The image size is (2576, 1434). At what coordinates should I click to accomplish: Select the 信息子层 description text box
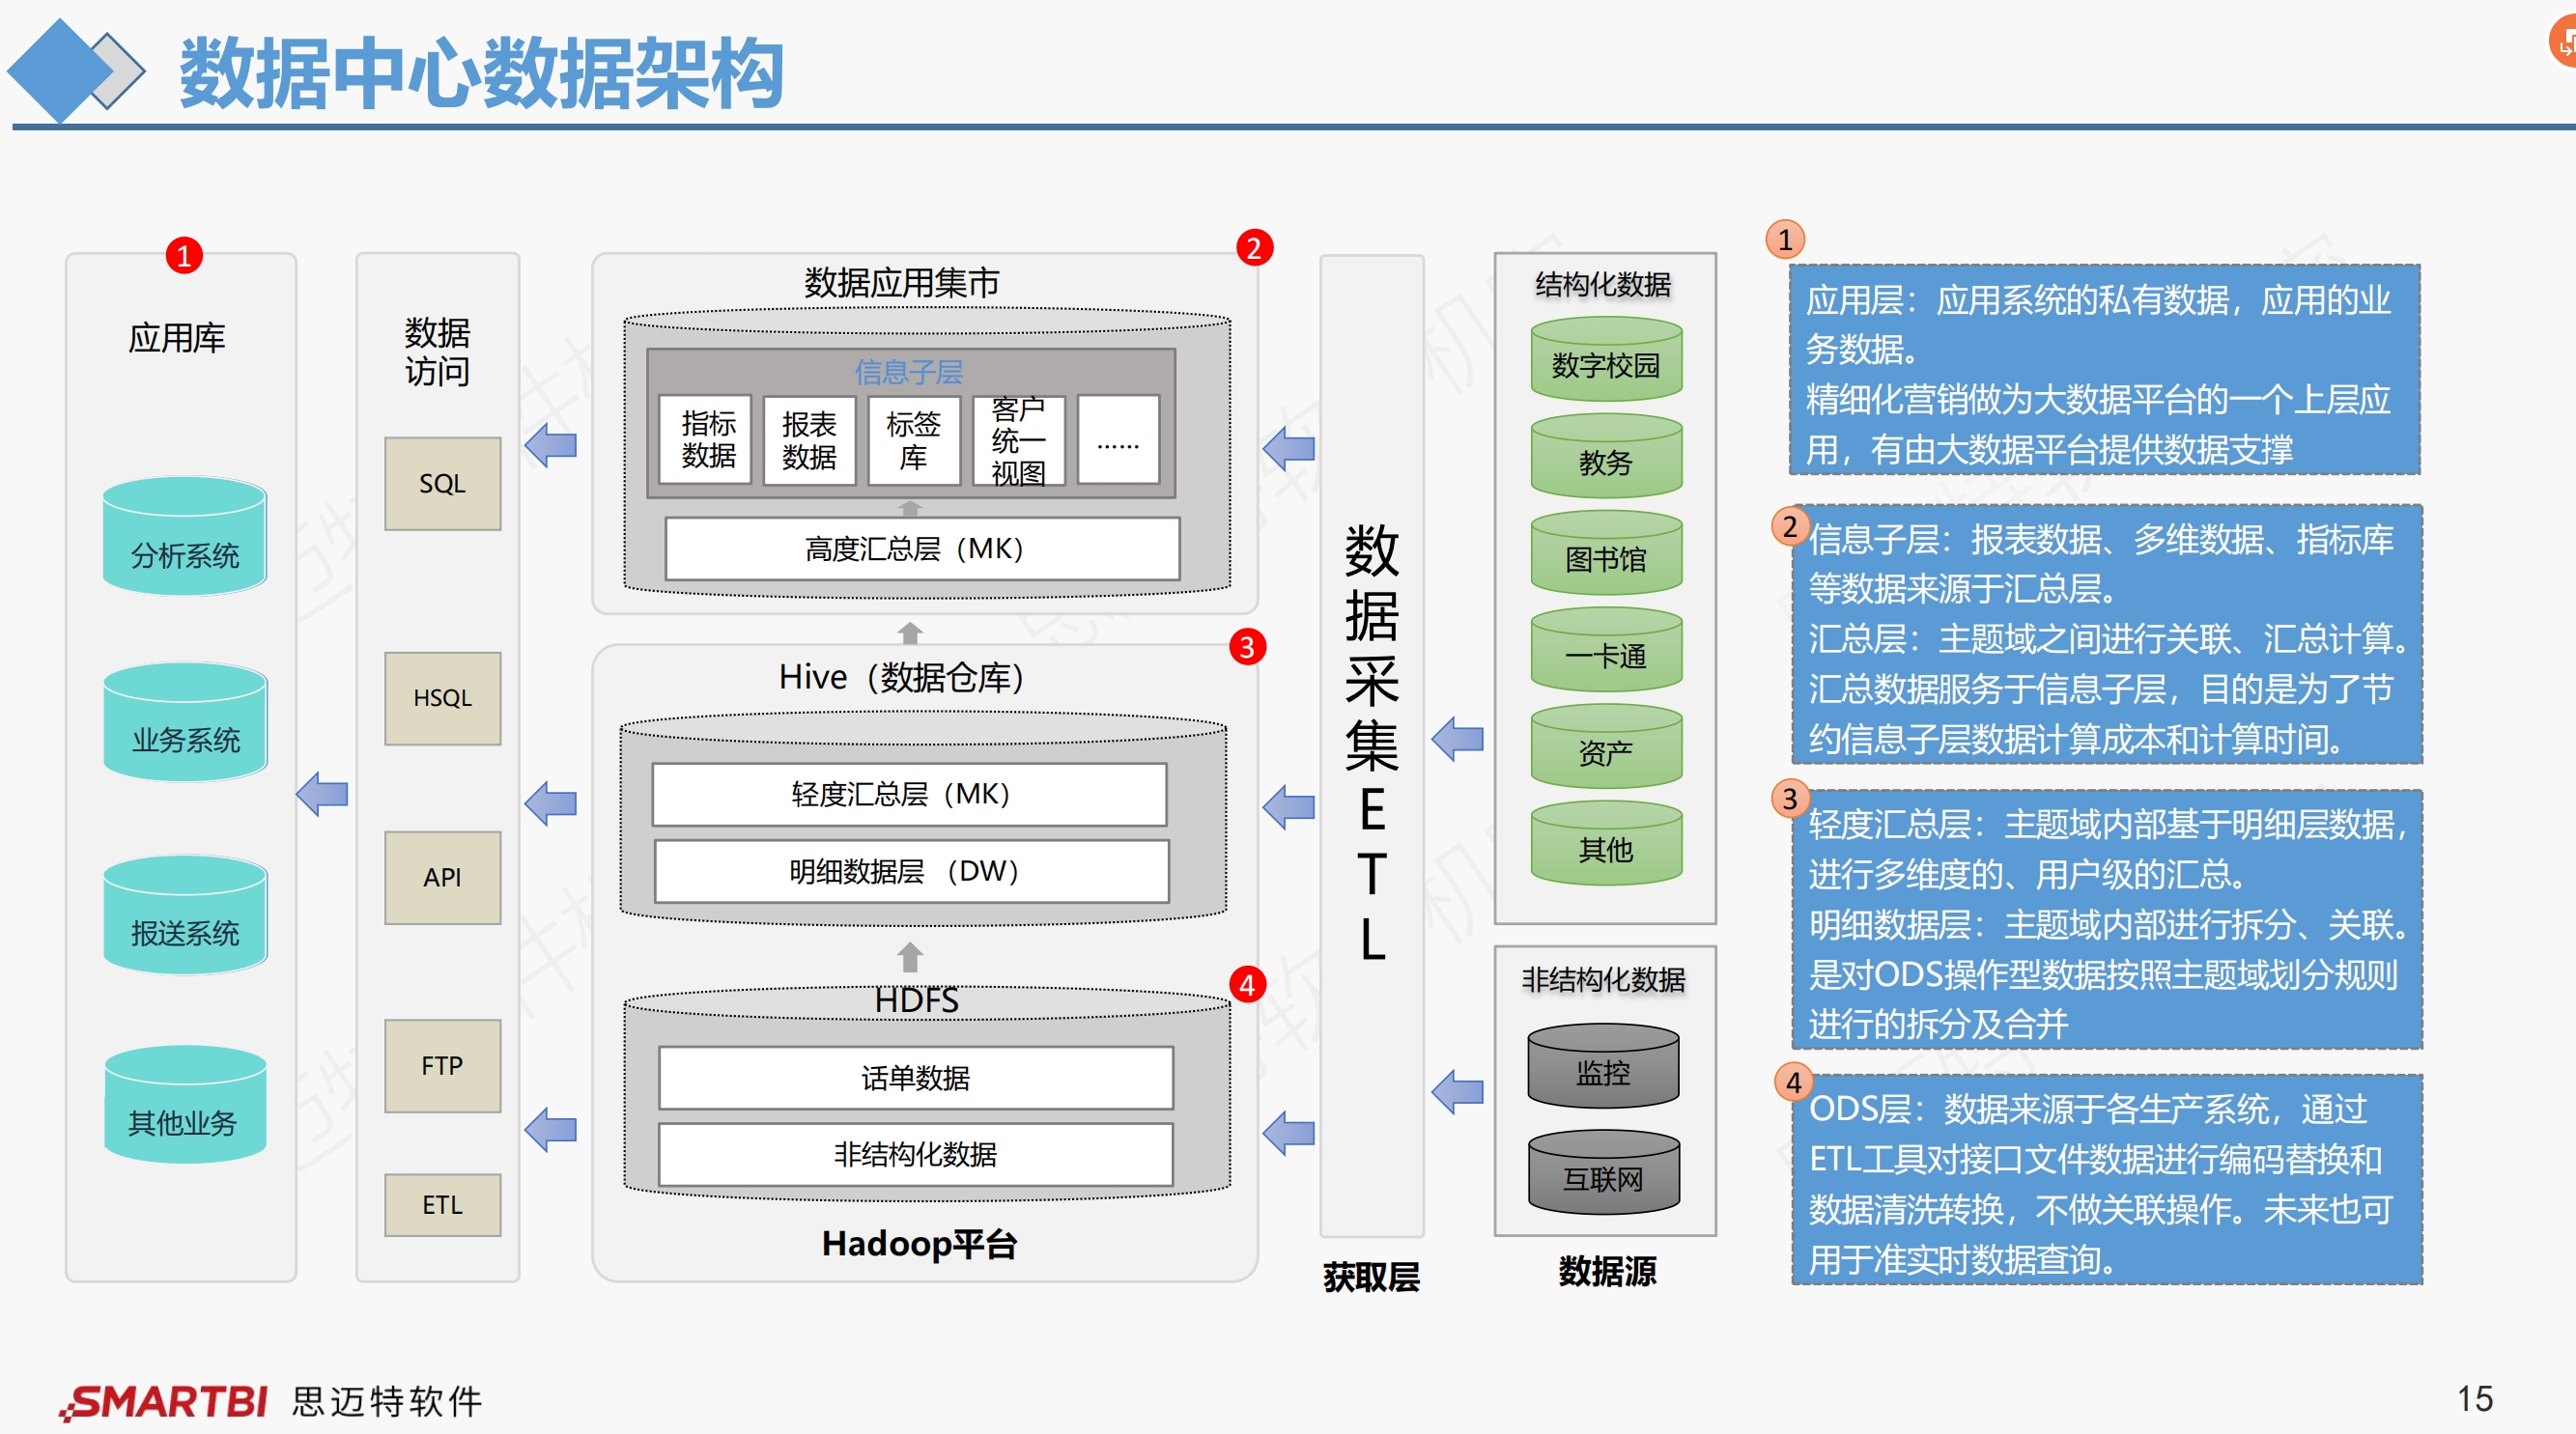tap(2107, 634)
